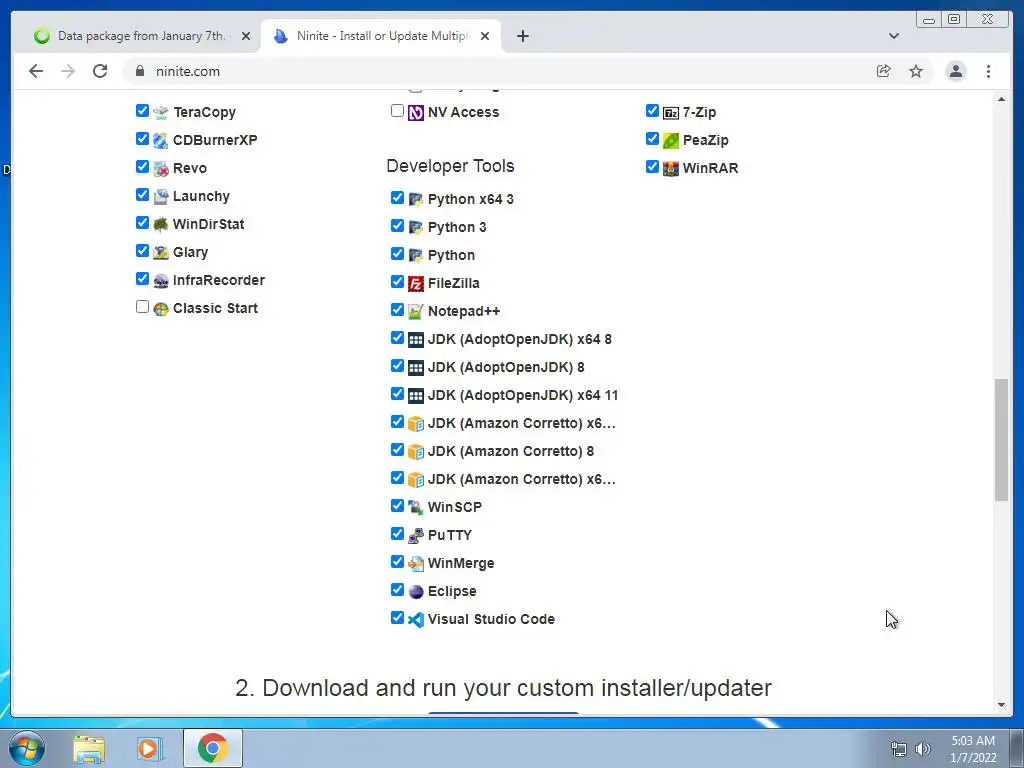Open Chrome's three-dot menu
The image size is (1024, 768).
click(x=989, y=71)
